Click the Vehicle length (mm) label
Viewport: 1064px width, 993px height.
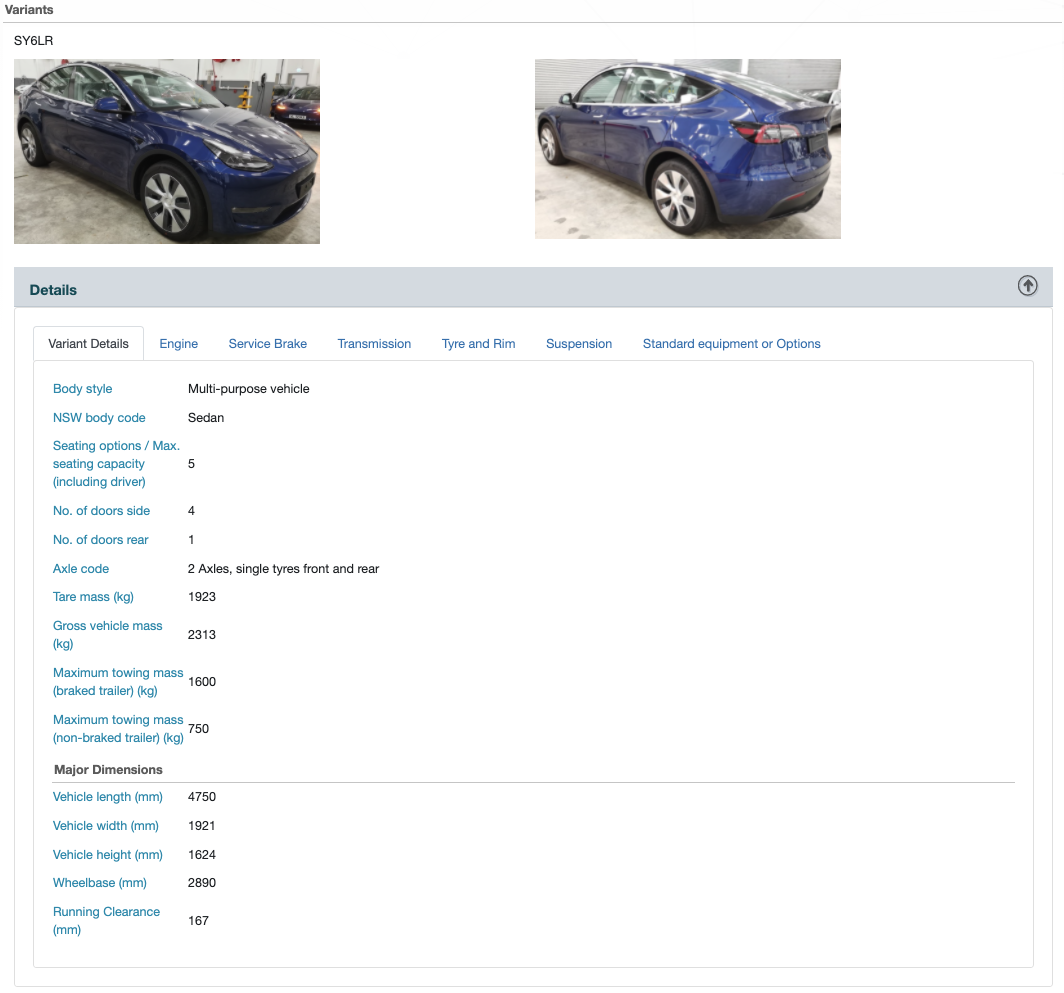(106, 797)
